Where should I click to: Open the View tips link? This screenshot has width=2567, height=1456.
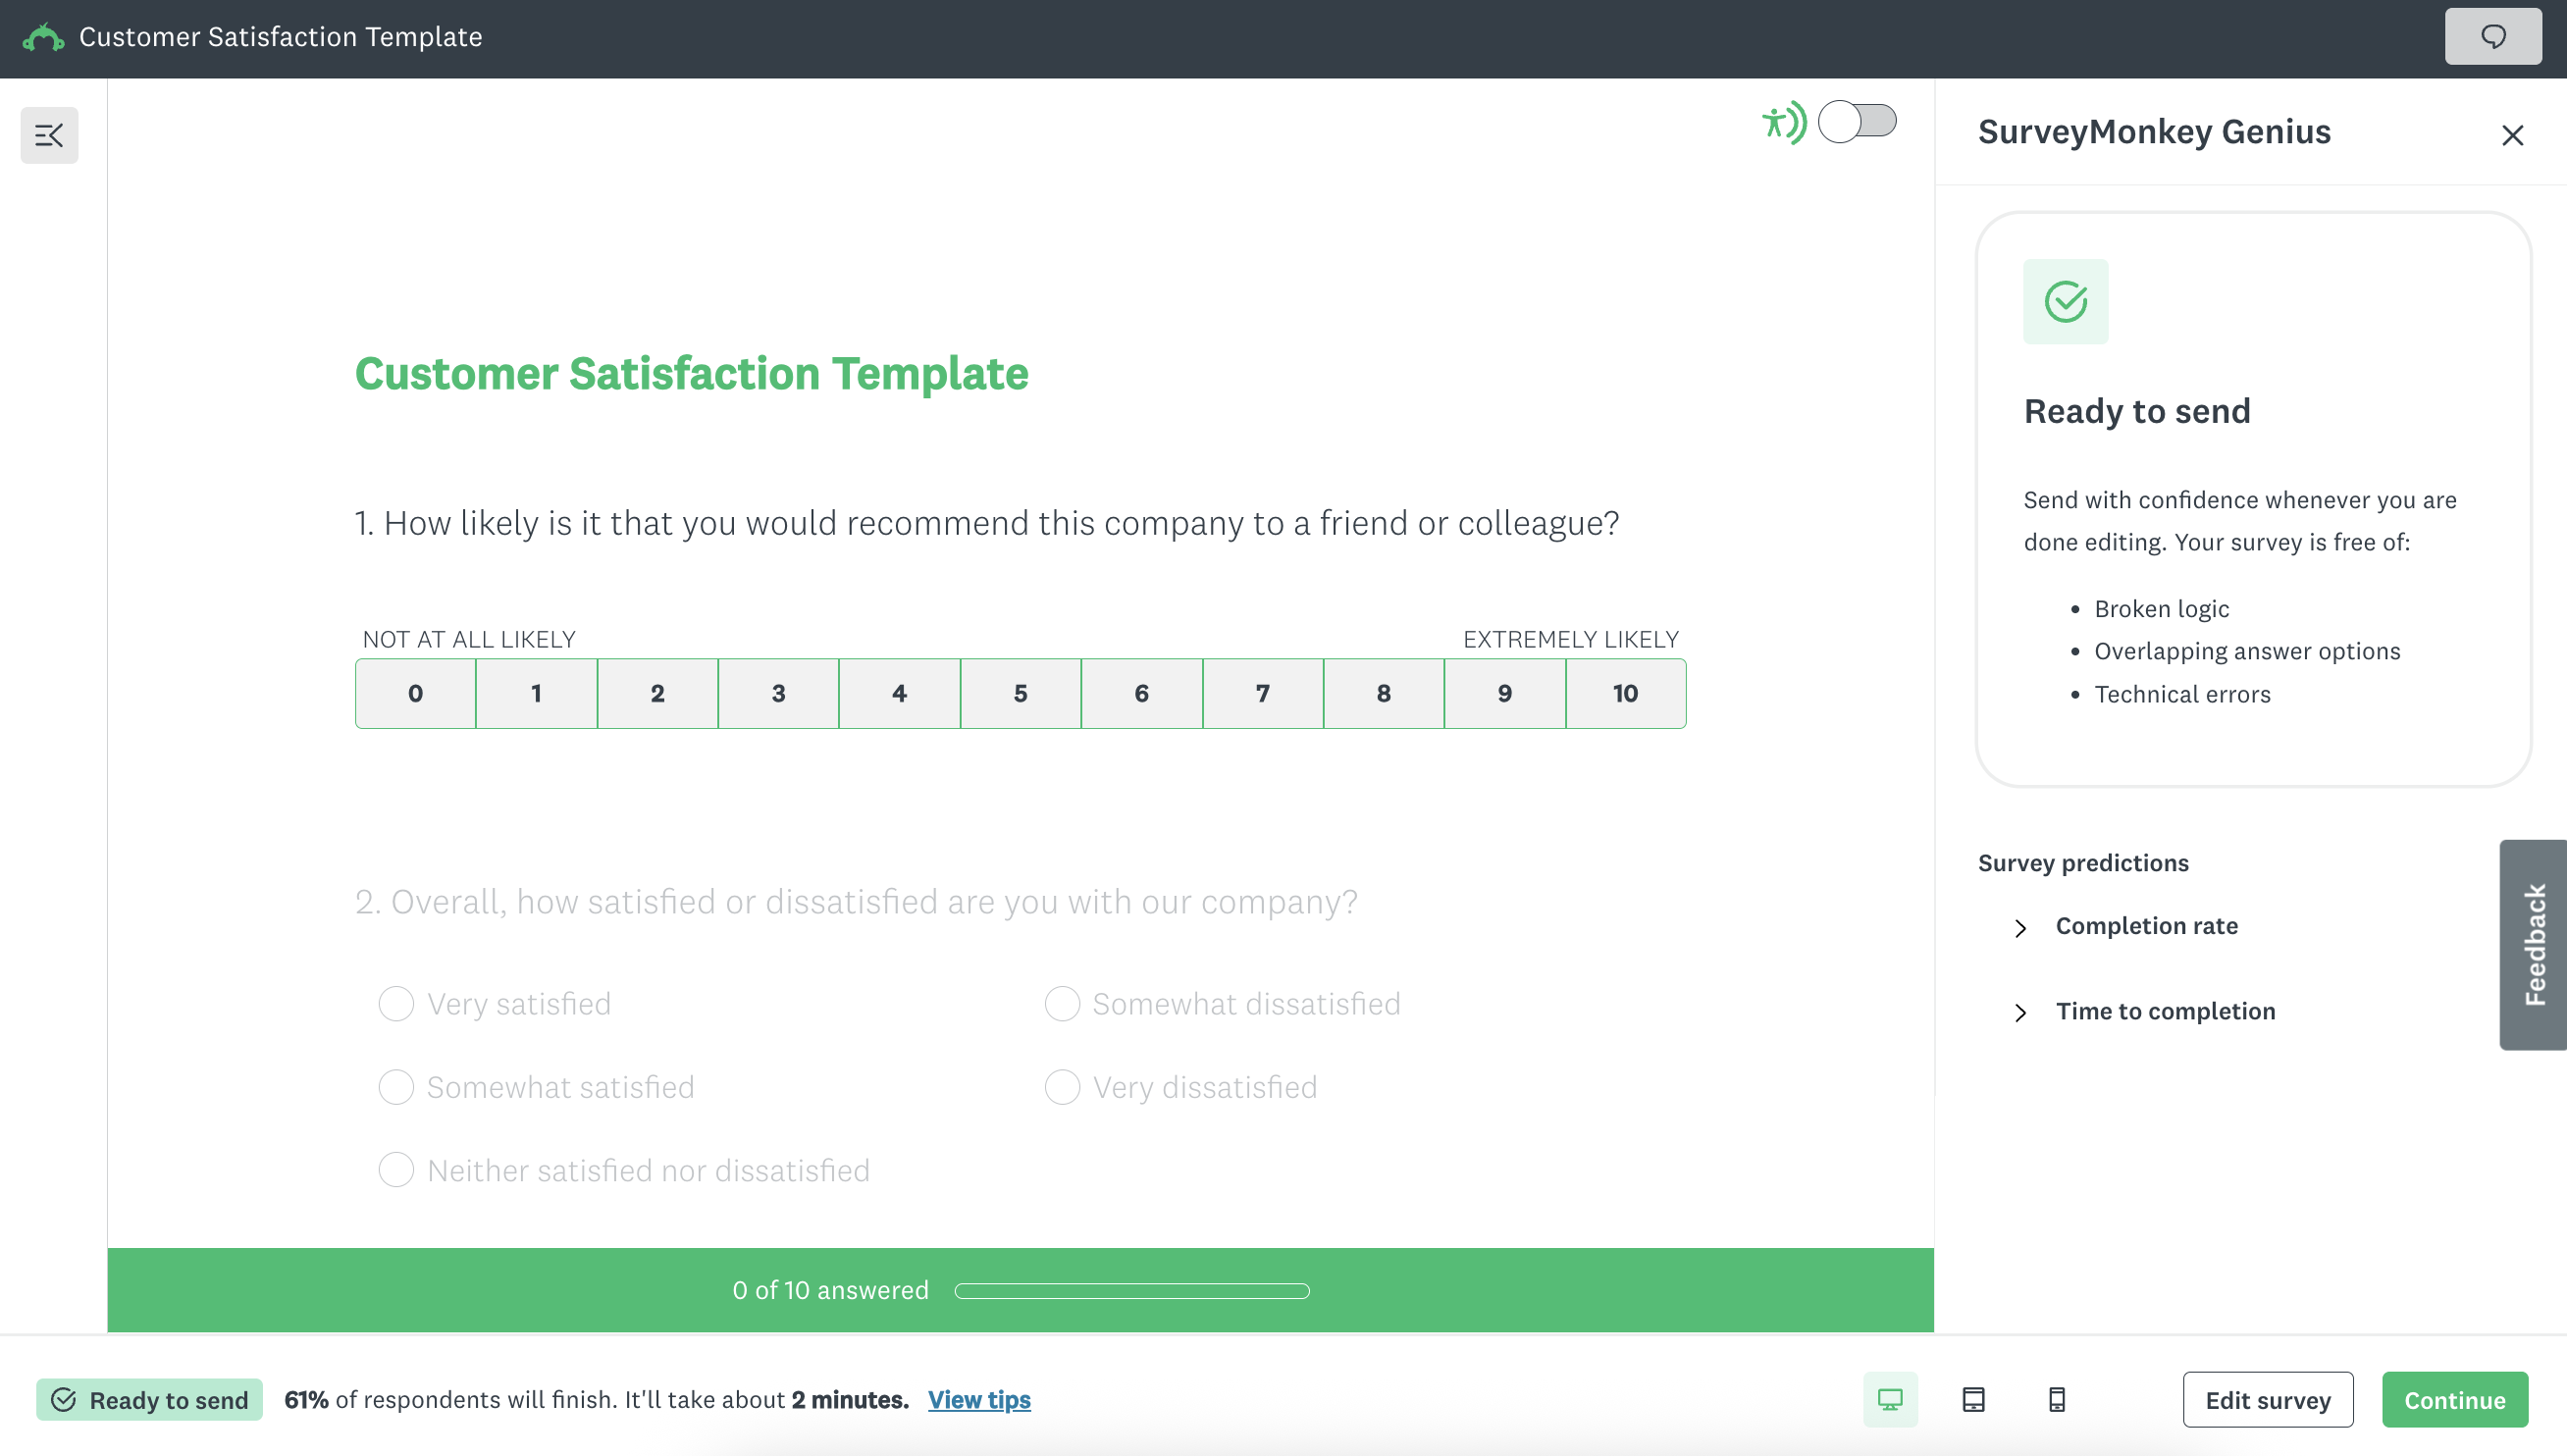pyautogui.click(x=979, y=1399)
